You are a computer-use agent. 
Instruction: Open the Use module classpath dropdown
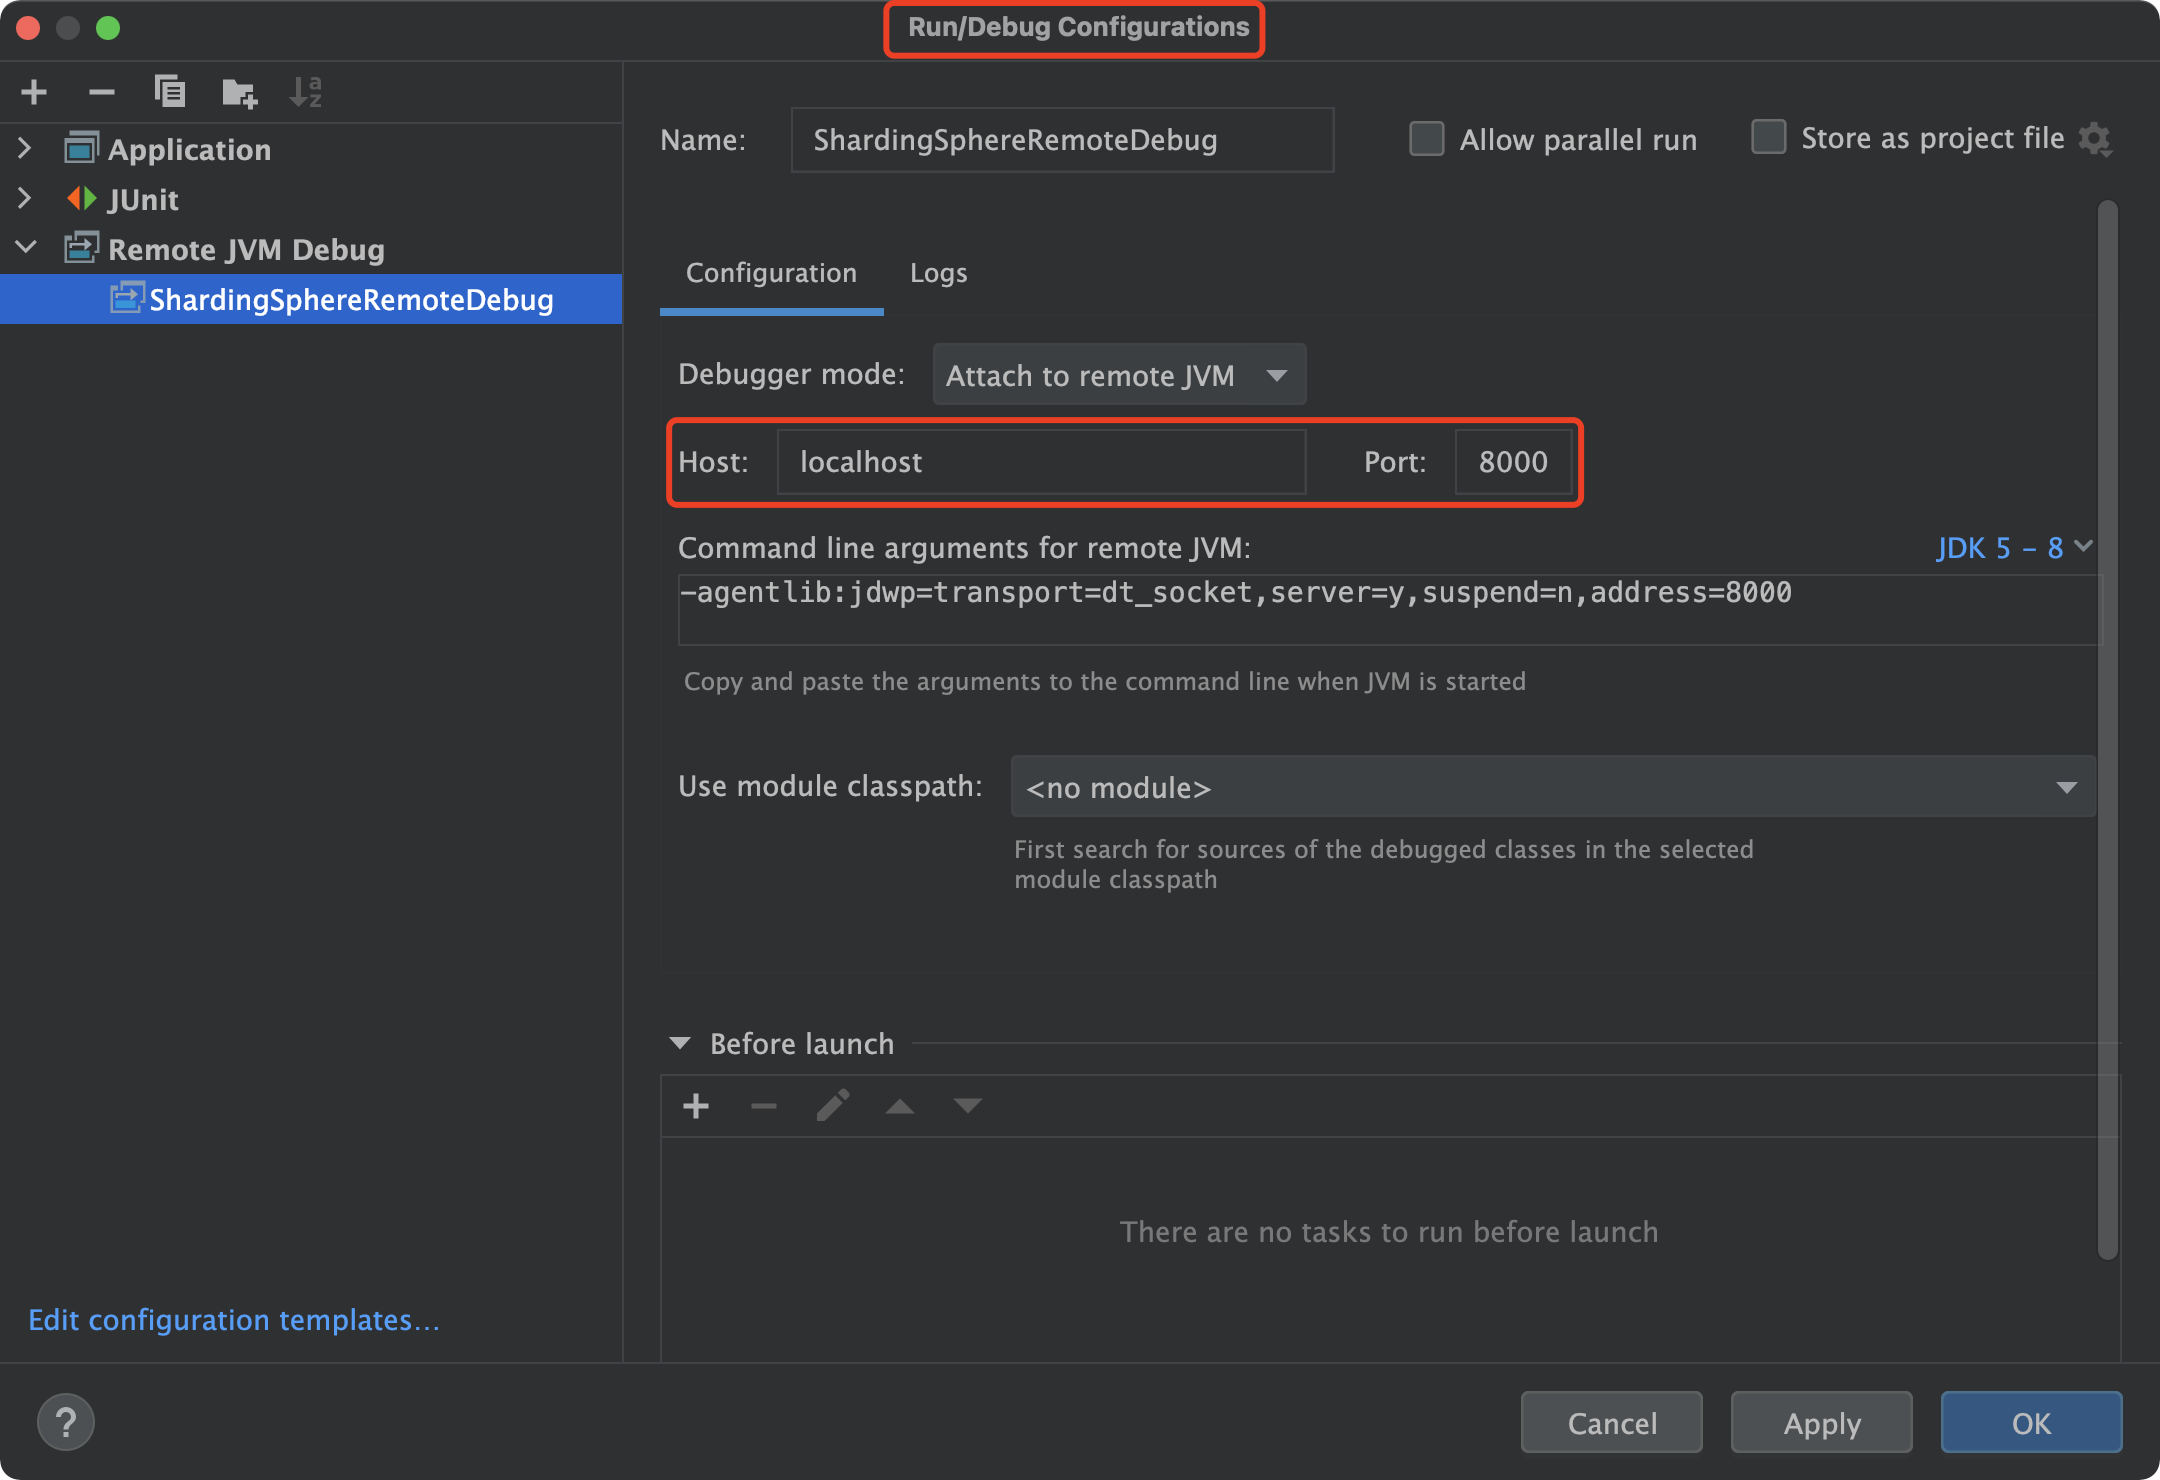click(x=1552, y=787)
